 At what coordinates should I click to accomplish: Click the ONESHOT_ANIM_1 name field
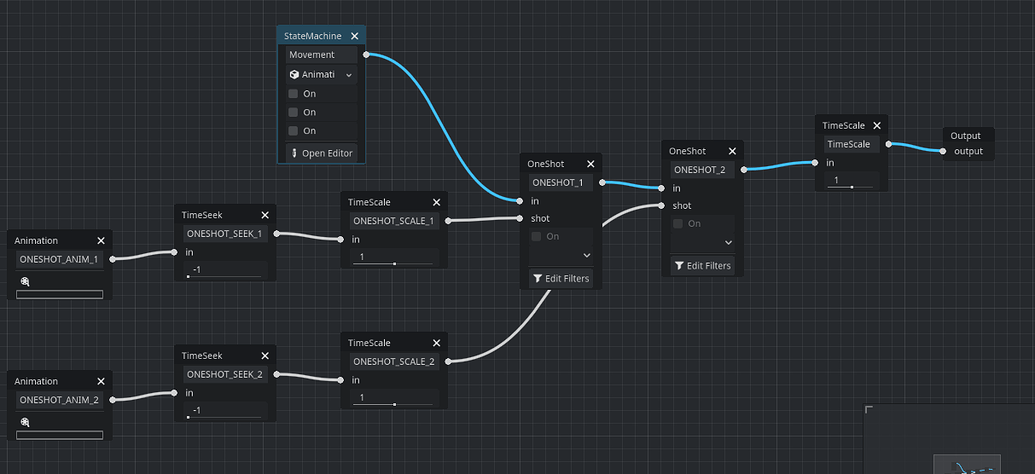[59, 259]
